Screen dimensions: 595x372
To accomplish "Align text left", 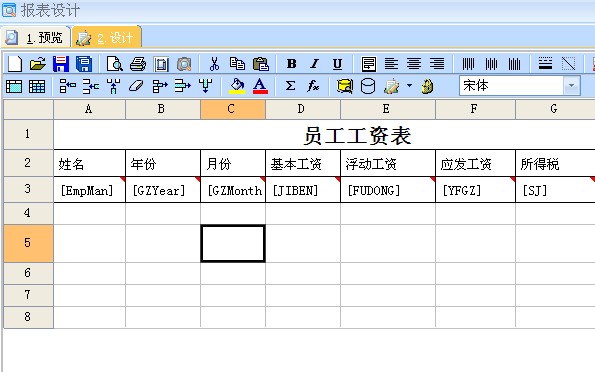I will 391,64.
